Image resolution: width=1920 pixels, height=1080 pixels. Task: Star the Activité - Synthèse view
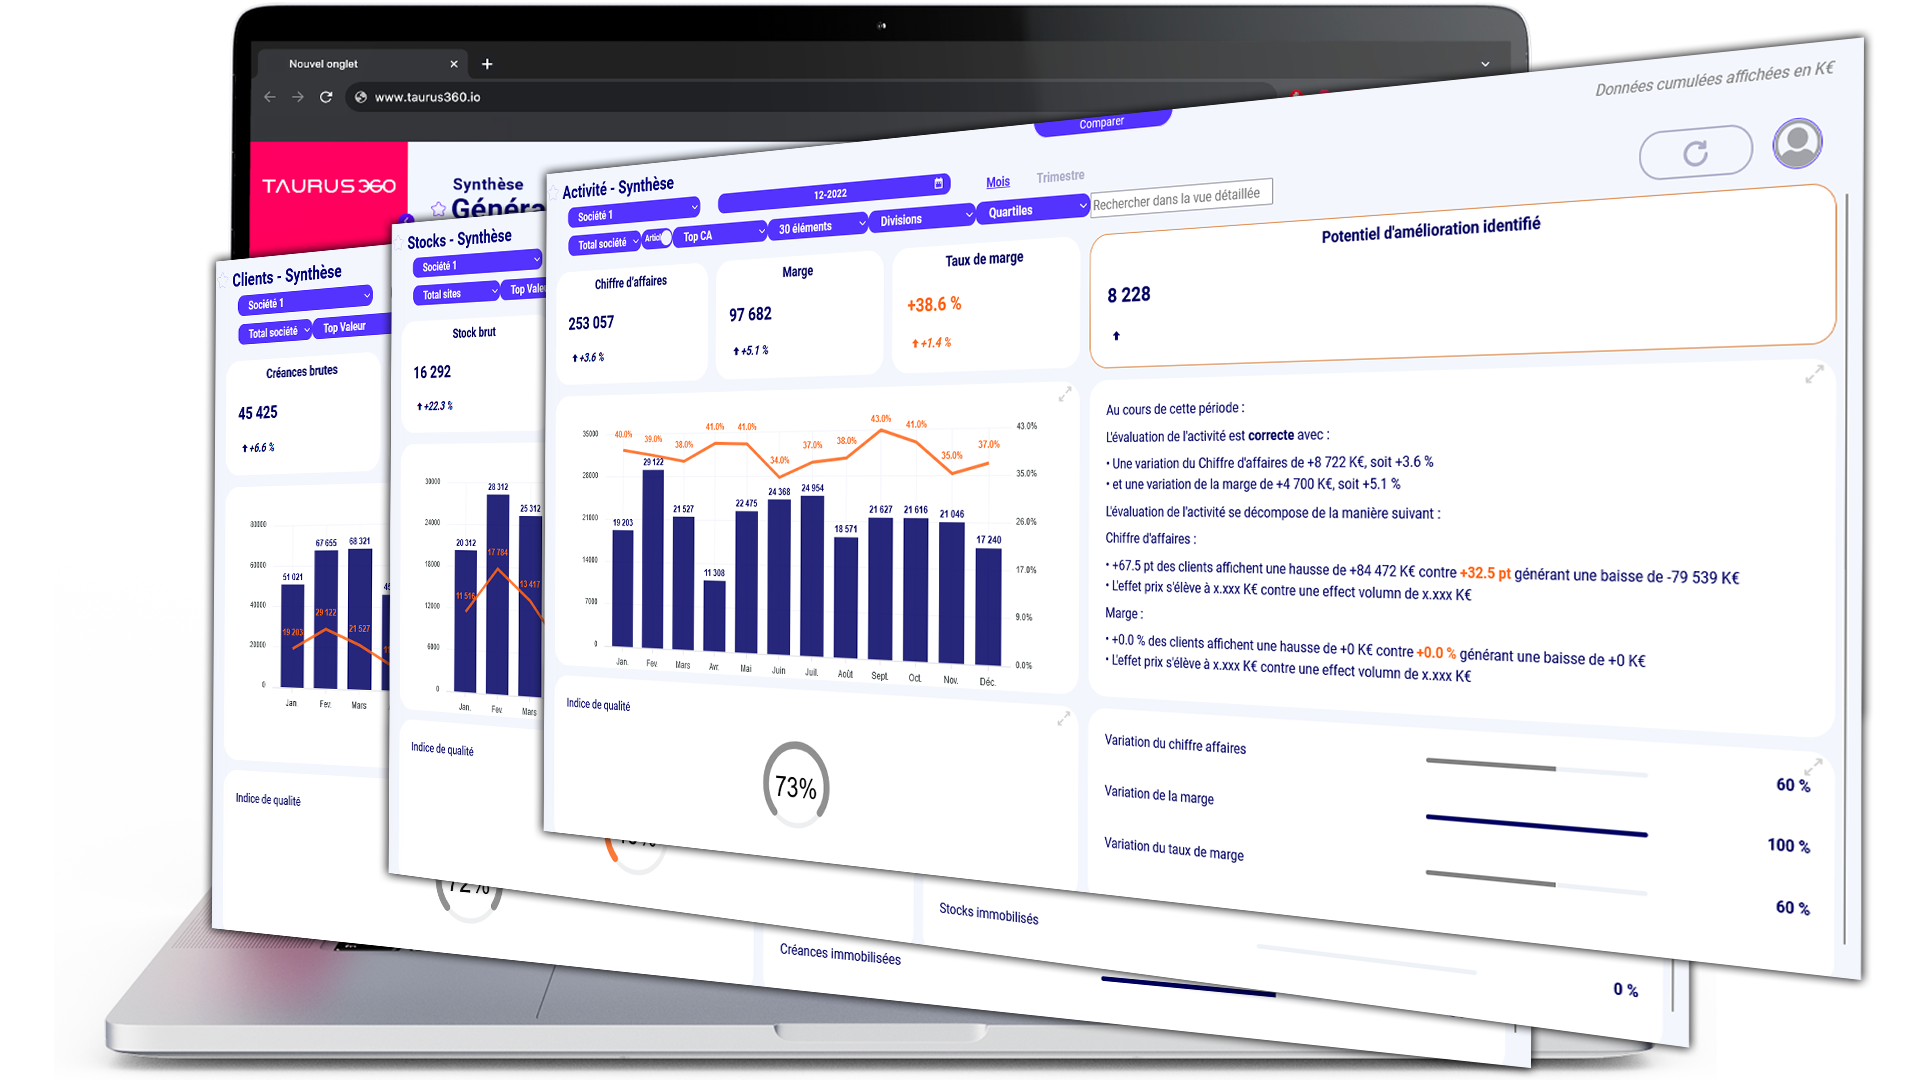click(x=553, y=193)
